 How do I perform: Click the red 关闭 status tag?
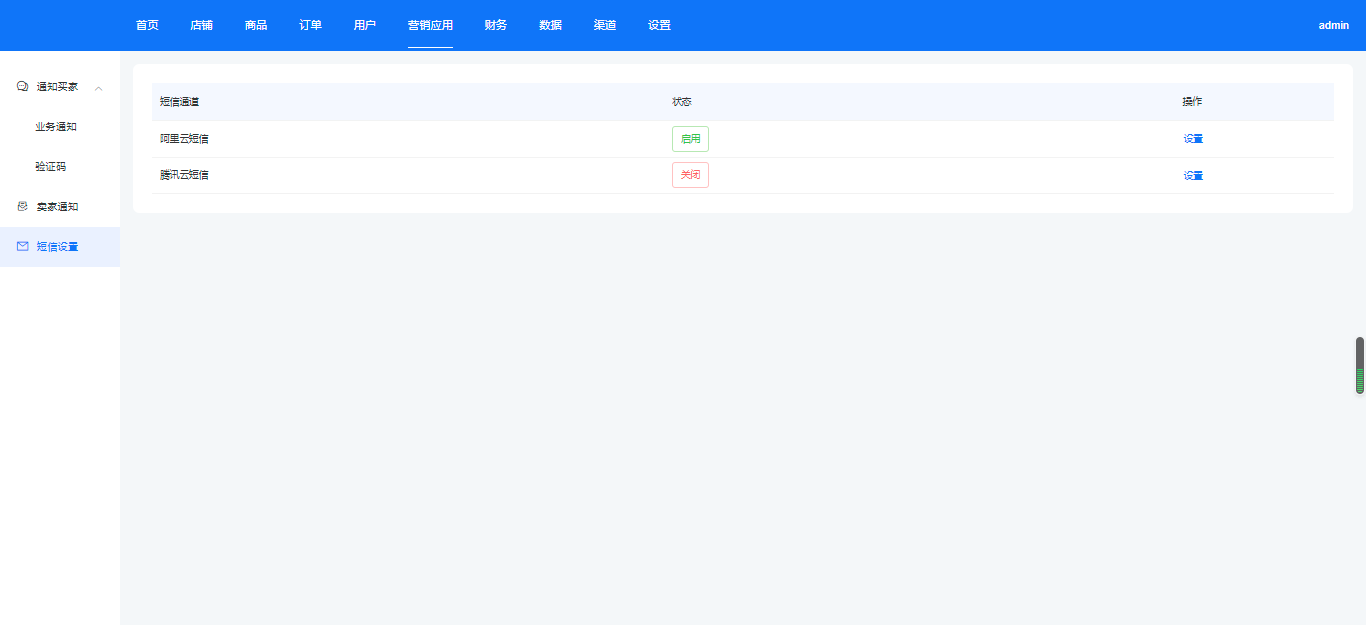[x=690, y=175]
